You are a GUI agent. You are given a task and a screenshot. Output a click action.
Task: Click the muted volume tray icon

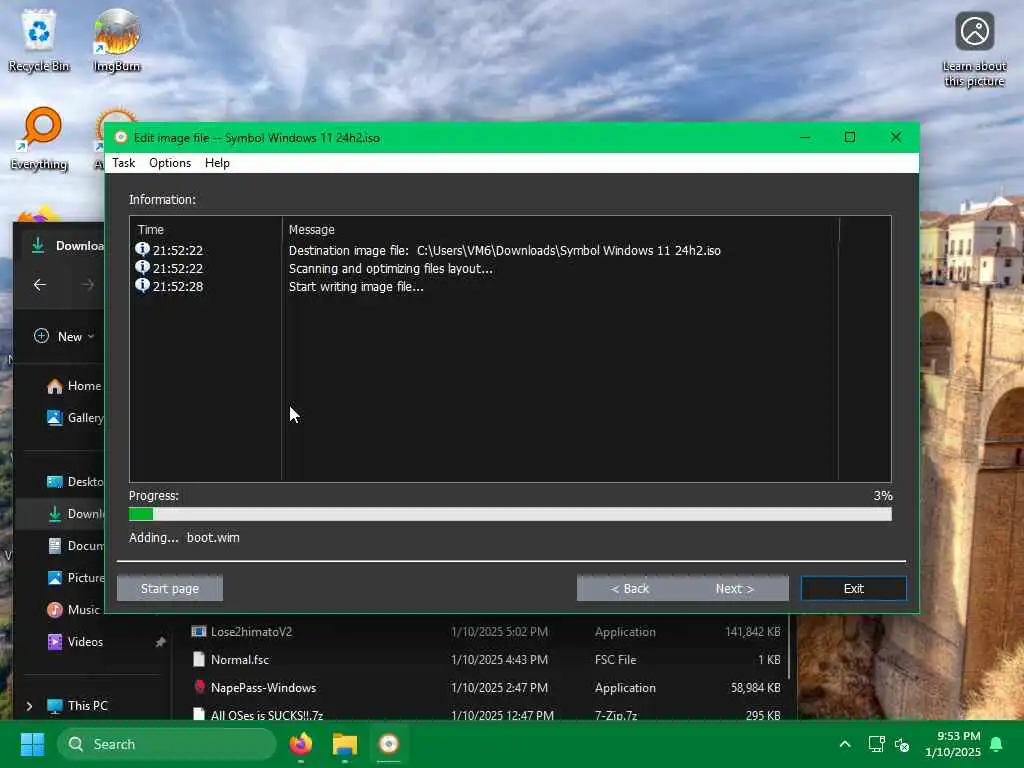(x=902, y=744)
